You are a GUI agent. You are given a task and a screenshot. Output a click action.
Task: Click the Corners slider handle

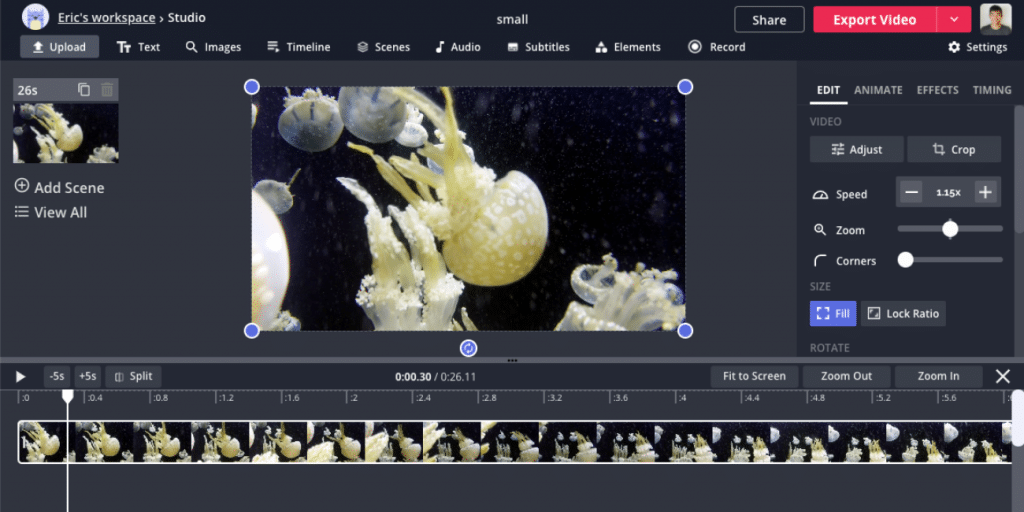pyautogui.click(x=905, y=260)
